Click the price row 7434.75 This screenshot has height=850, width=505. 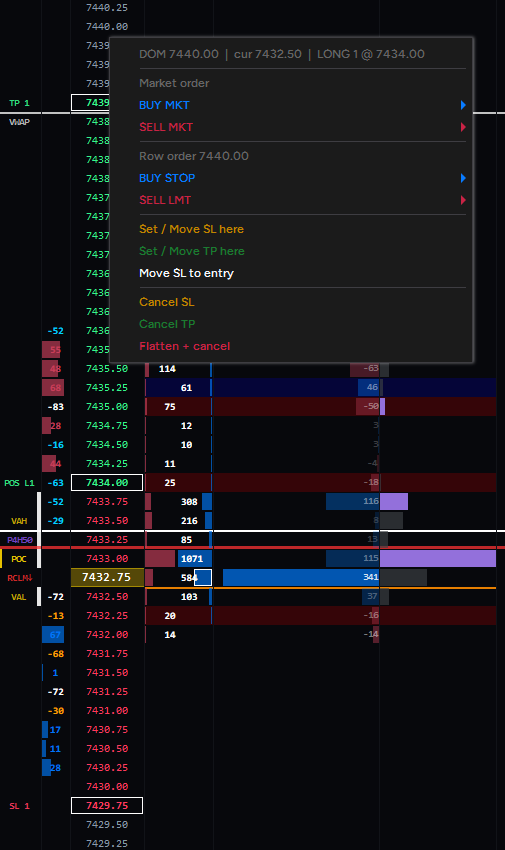pyautogui.click(x=107, y=426)
